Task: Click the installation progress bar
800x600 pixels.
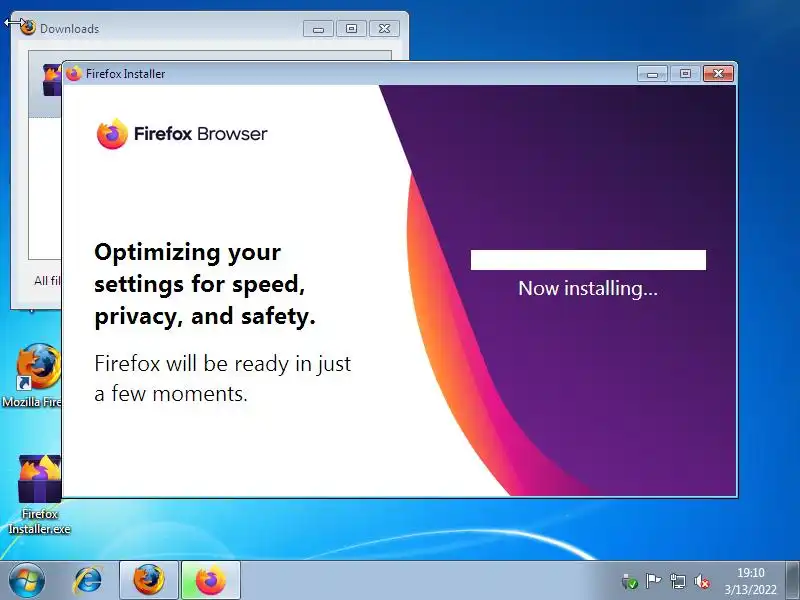Action: tap(588, 260)
